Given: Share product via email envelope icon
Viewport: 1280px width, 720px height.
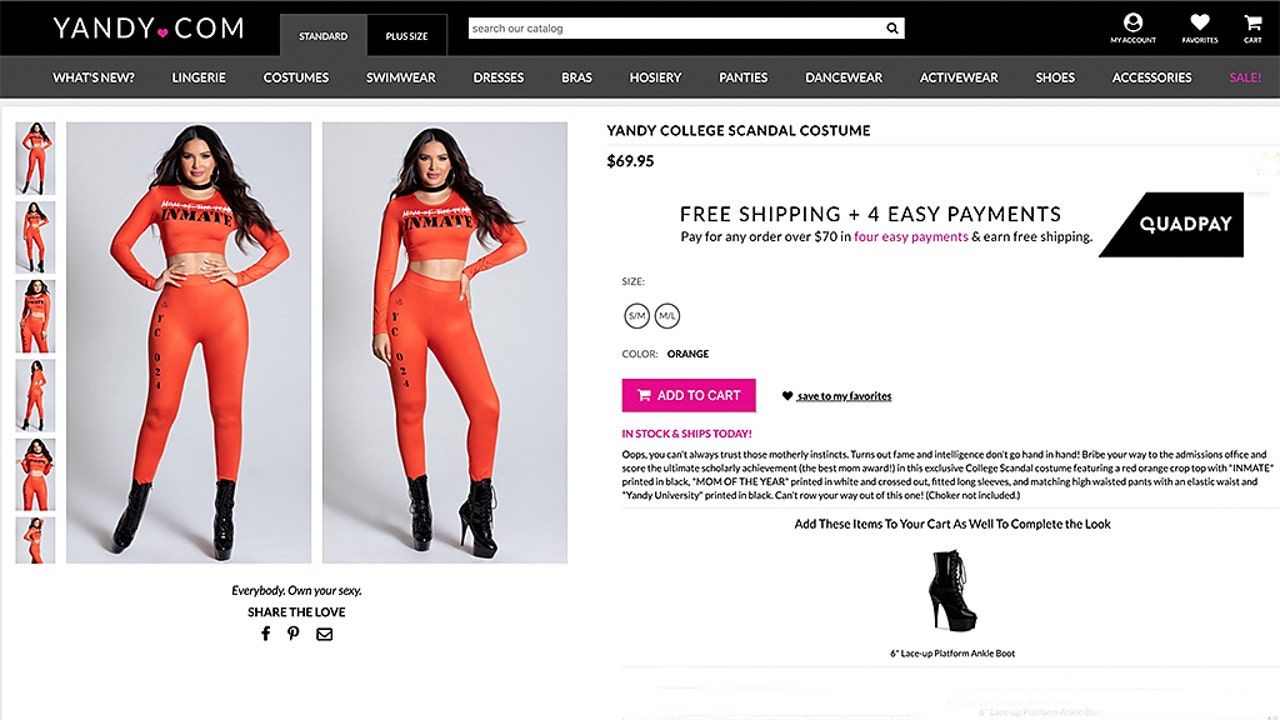Looking at the screenshot, I should (324, 634).
